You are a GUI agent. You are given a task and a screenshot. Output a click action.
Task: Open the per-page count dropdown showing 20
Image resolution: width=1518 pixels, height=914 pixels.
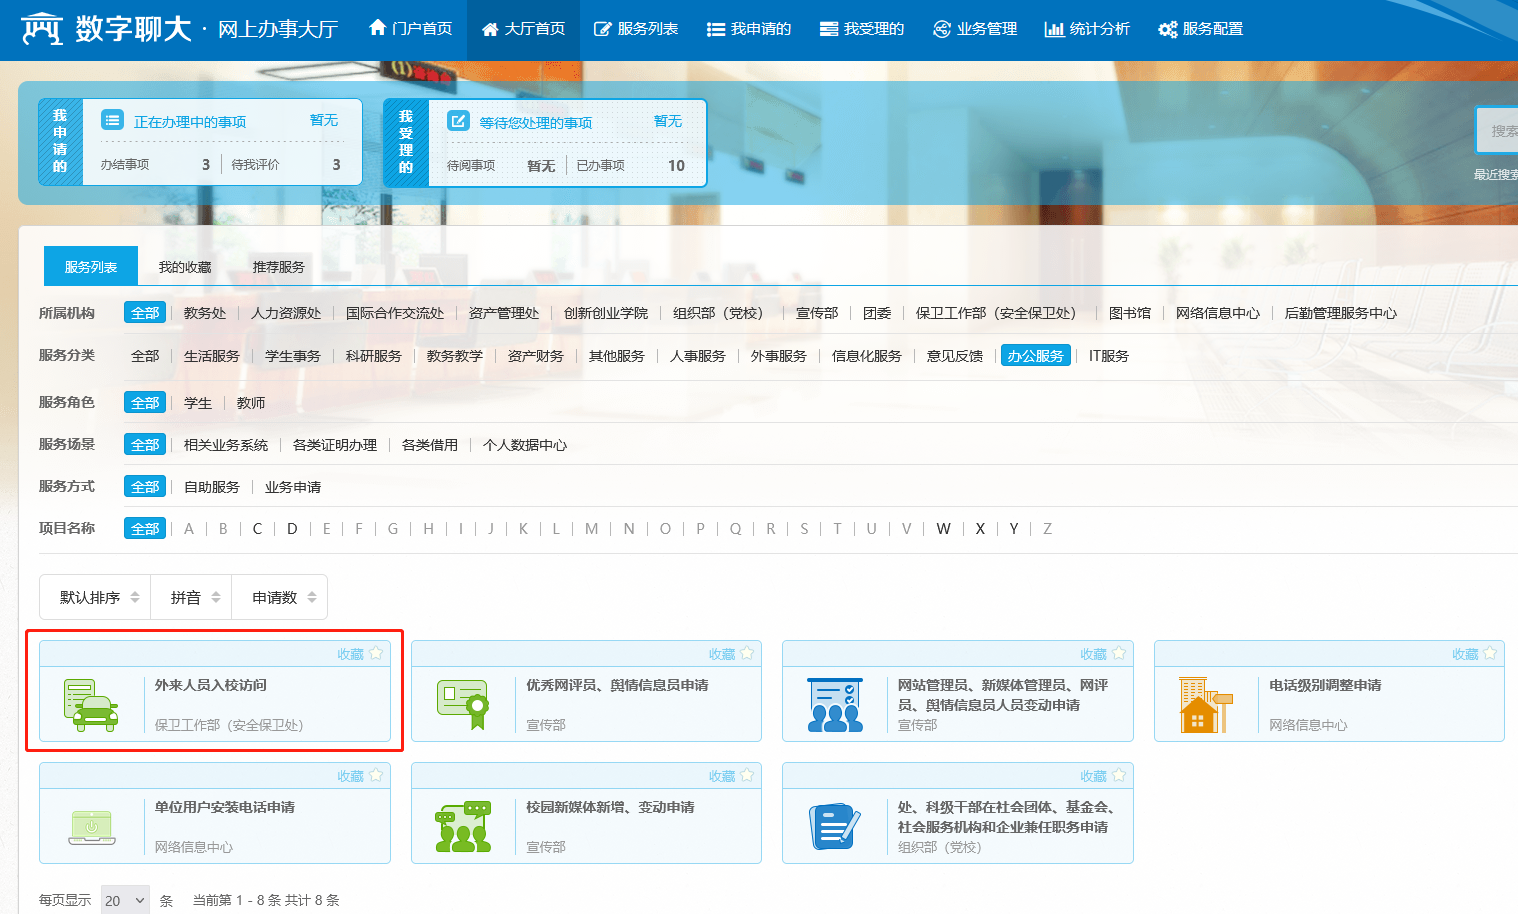(125, 900)
